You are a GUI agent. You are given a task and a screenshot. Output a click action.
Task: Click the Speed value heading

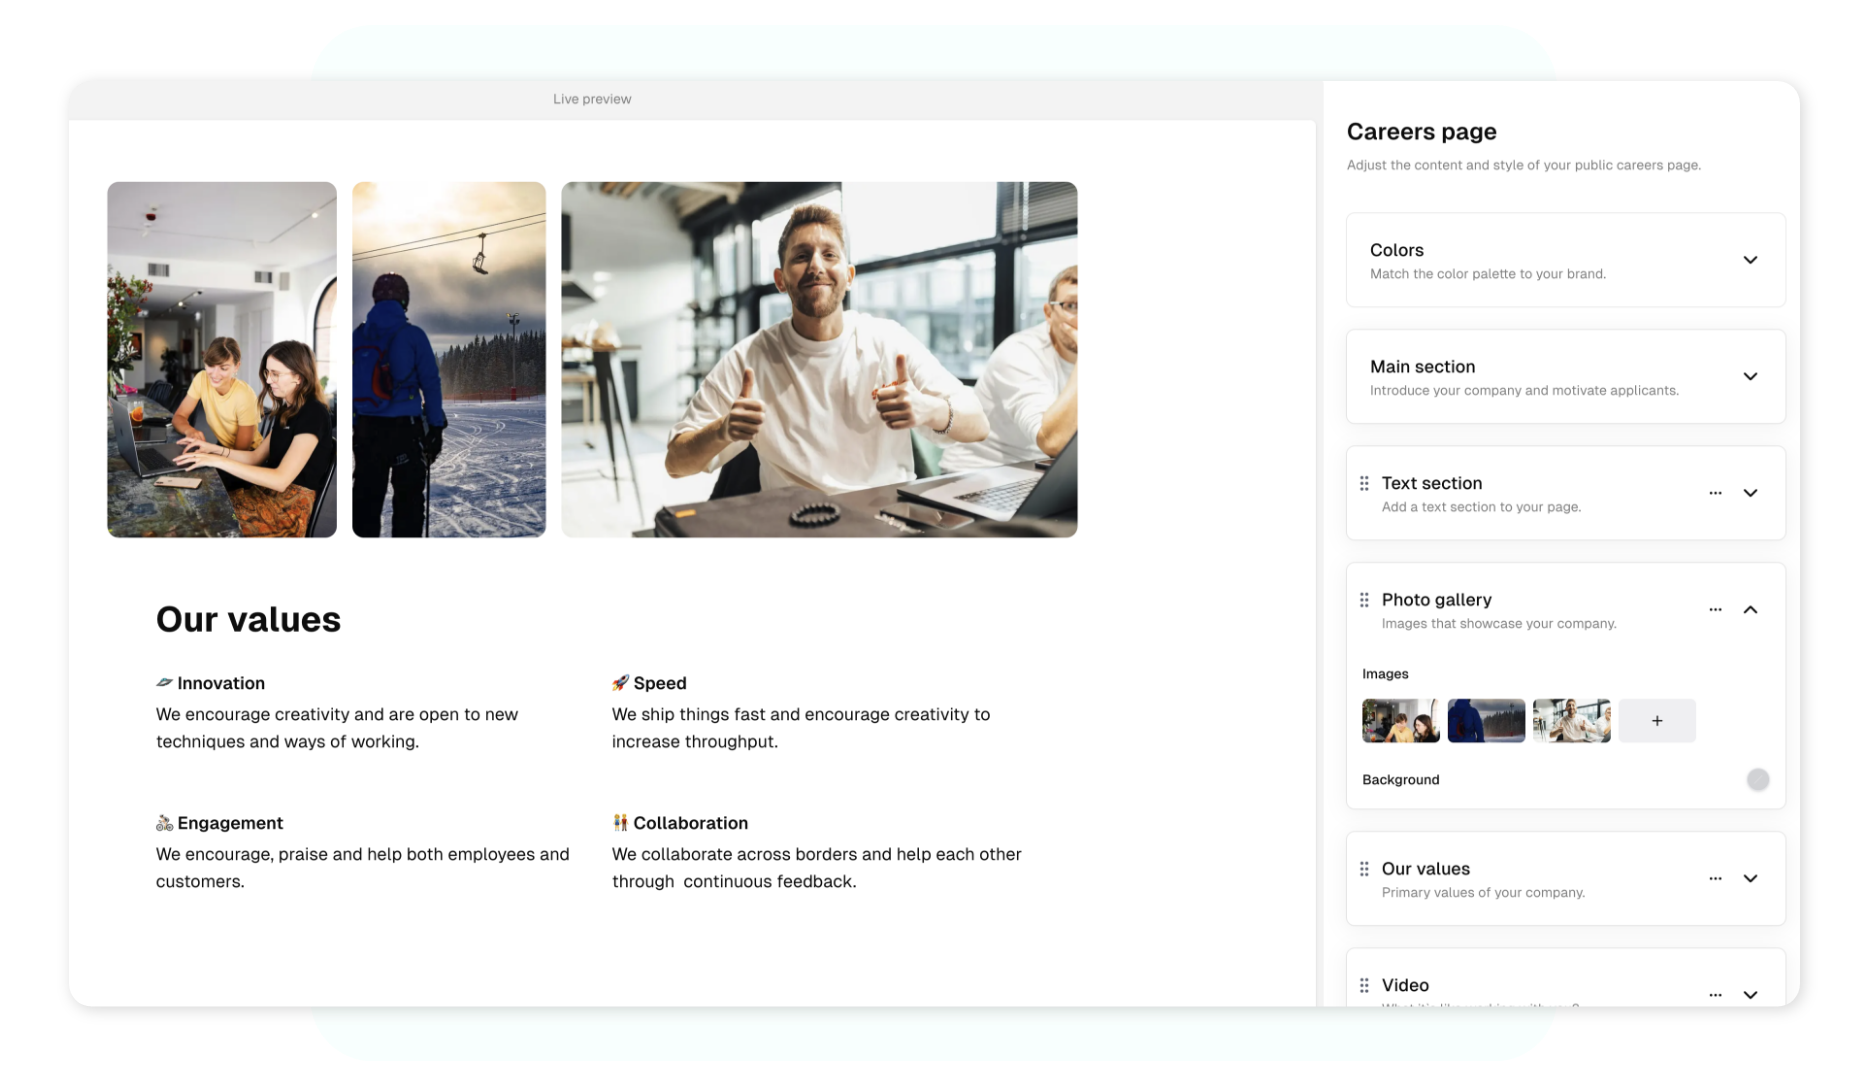(660, 683)
